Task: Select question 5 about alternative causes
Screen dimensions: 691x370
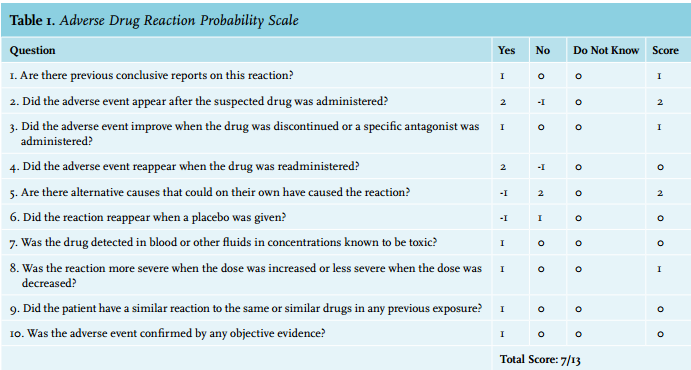Action: (x=210, y=192)
